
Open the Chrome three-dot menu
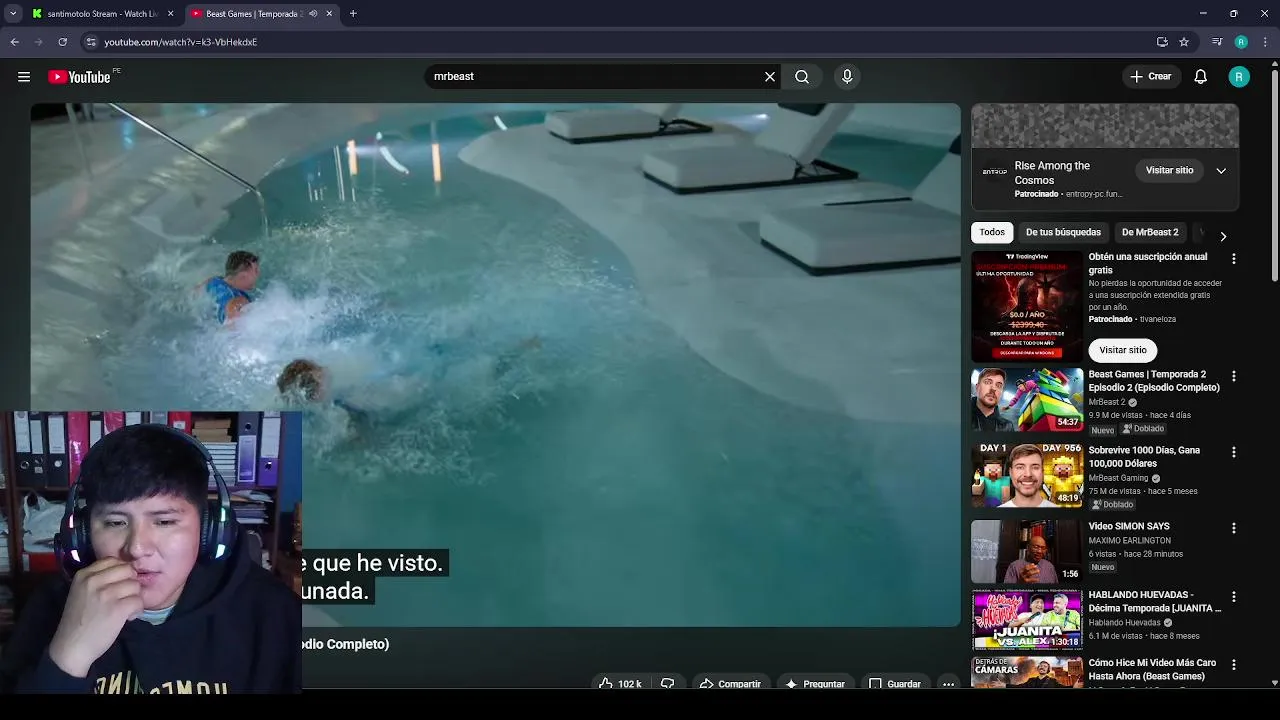[x=1265, y=42]
